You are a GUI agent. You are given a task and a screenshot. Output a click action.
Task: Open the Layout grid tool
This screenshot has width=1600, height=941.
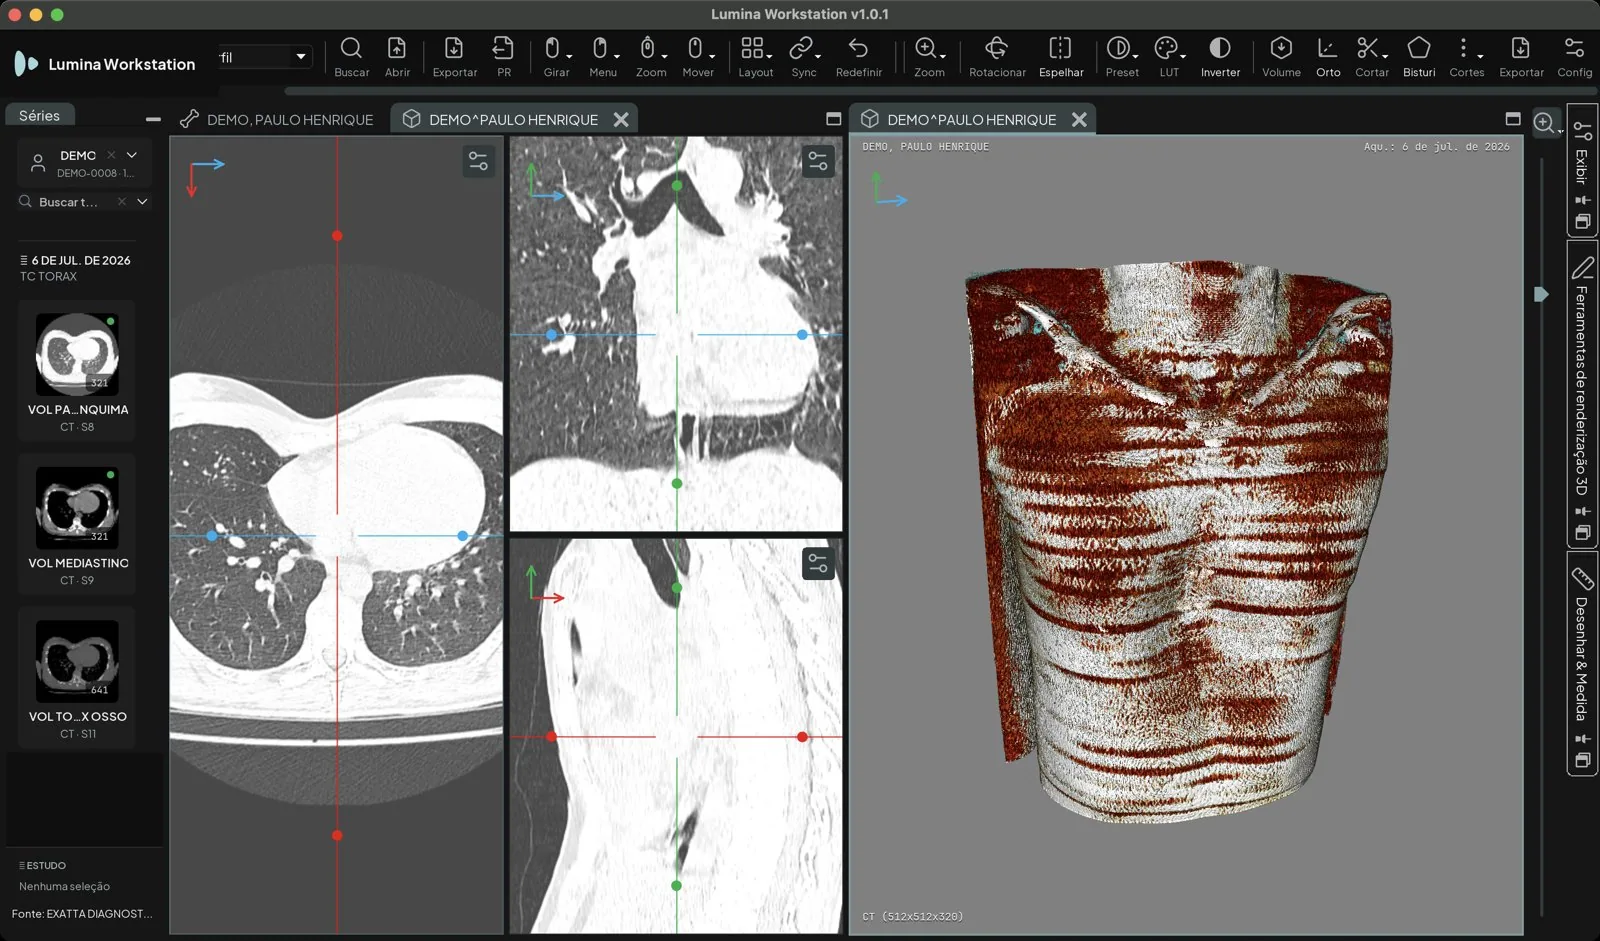coord(755,57)
